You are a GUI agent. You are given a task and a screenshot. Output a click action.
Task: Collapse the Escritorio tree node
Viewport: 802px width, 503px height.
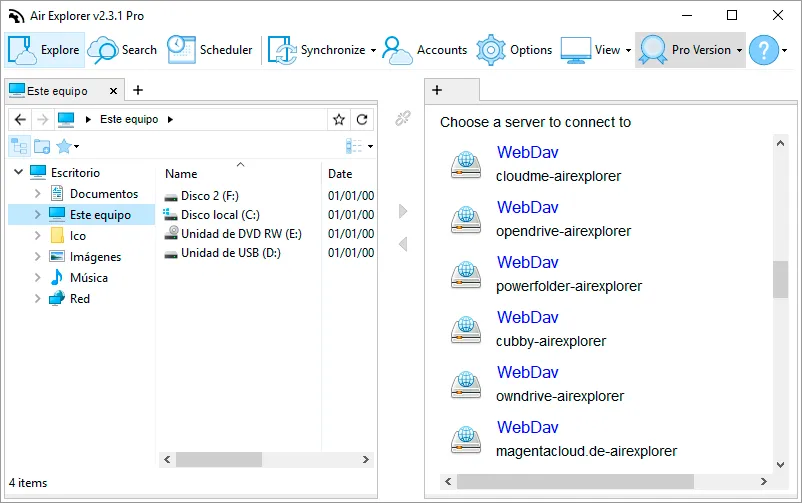click(x=18, y=172)
